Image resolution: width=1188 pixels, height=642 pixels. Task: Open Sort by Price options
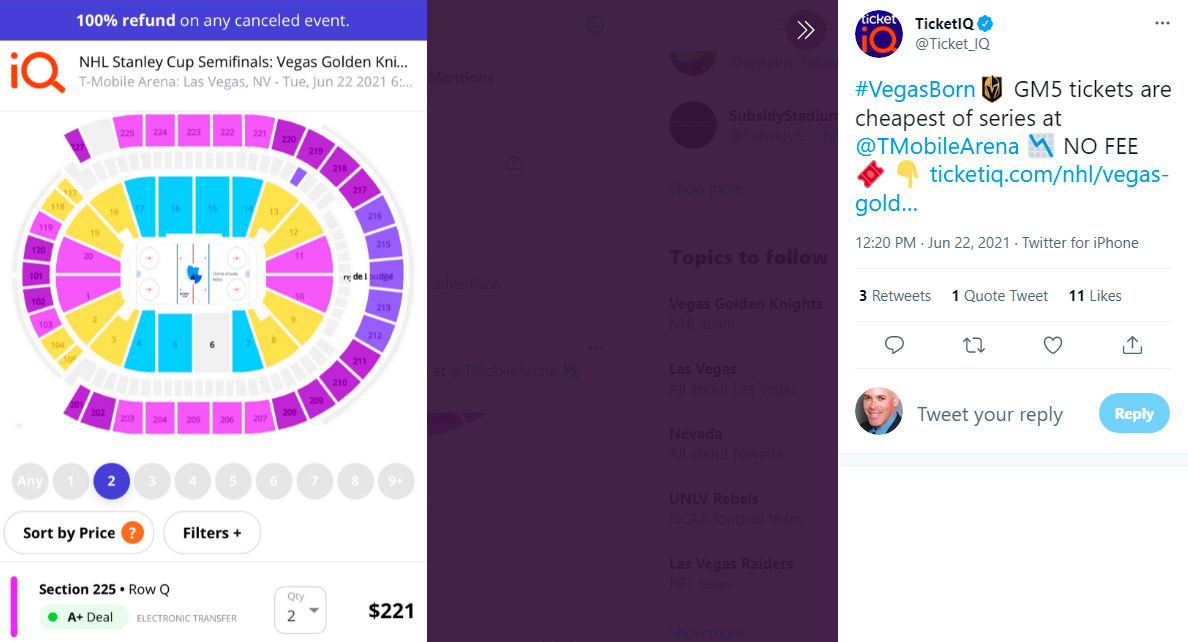click(x=69, y=533)
